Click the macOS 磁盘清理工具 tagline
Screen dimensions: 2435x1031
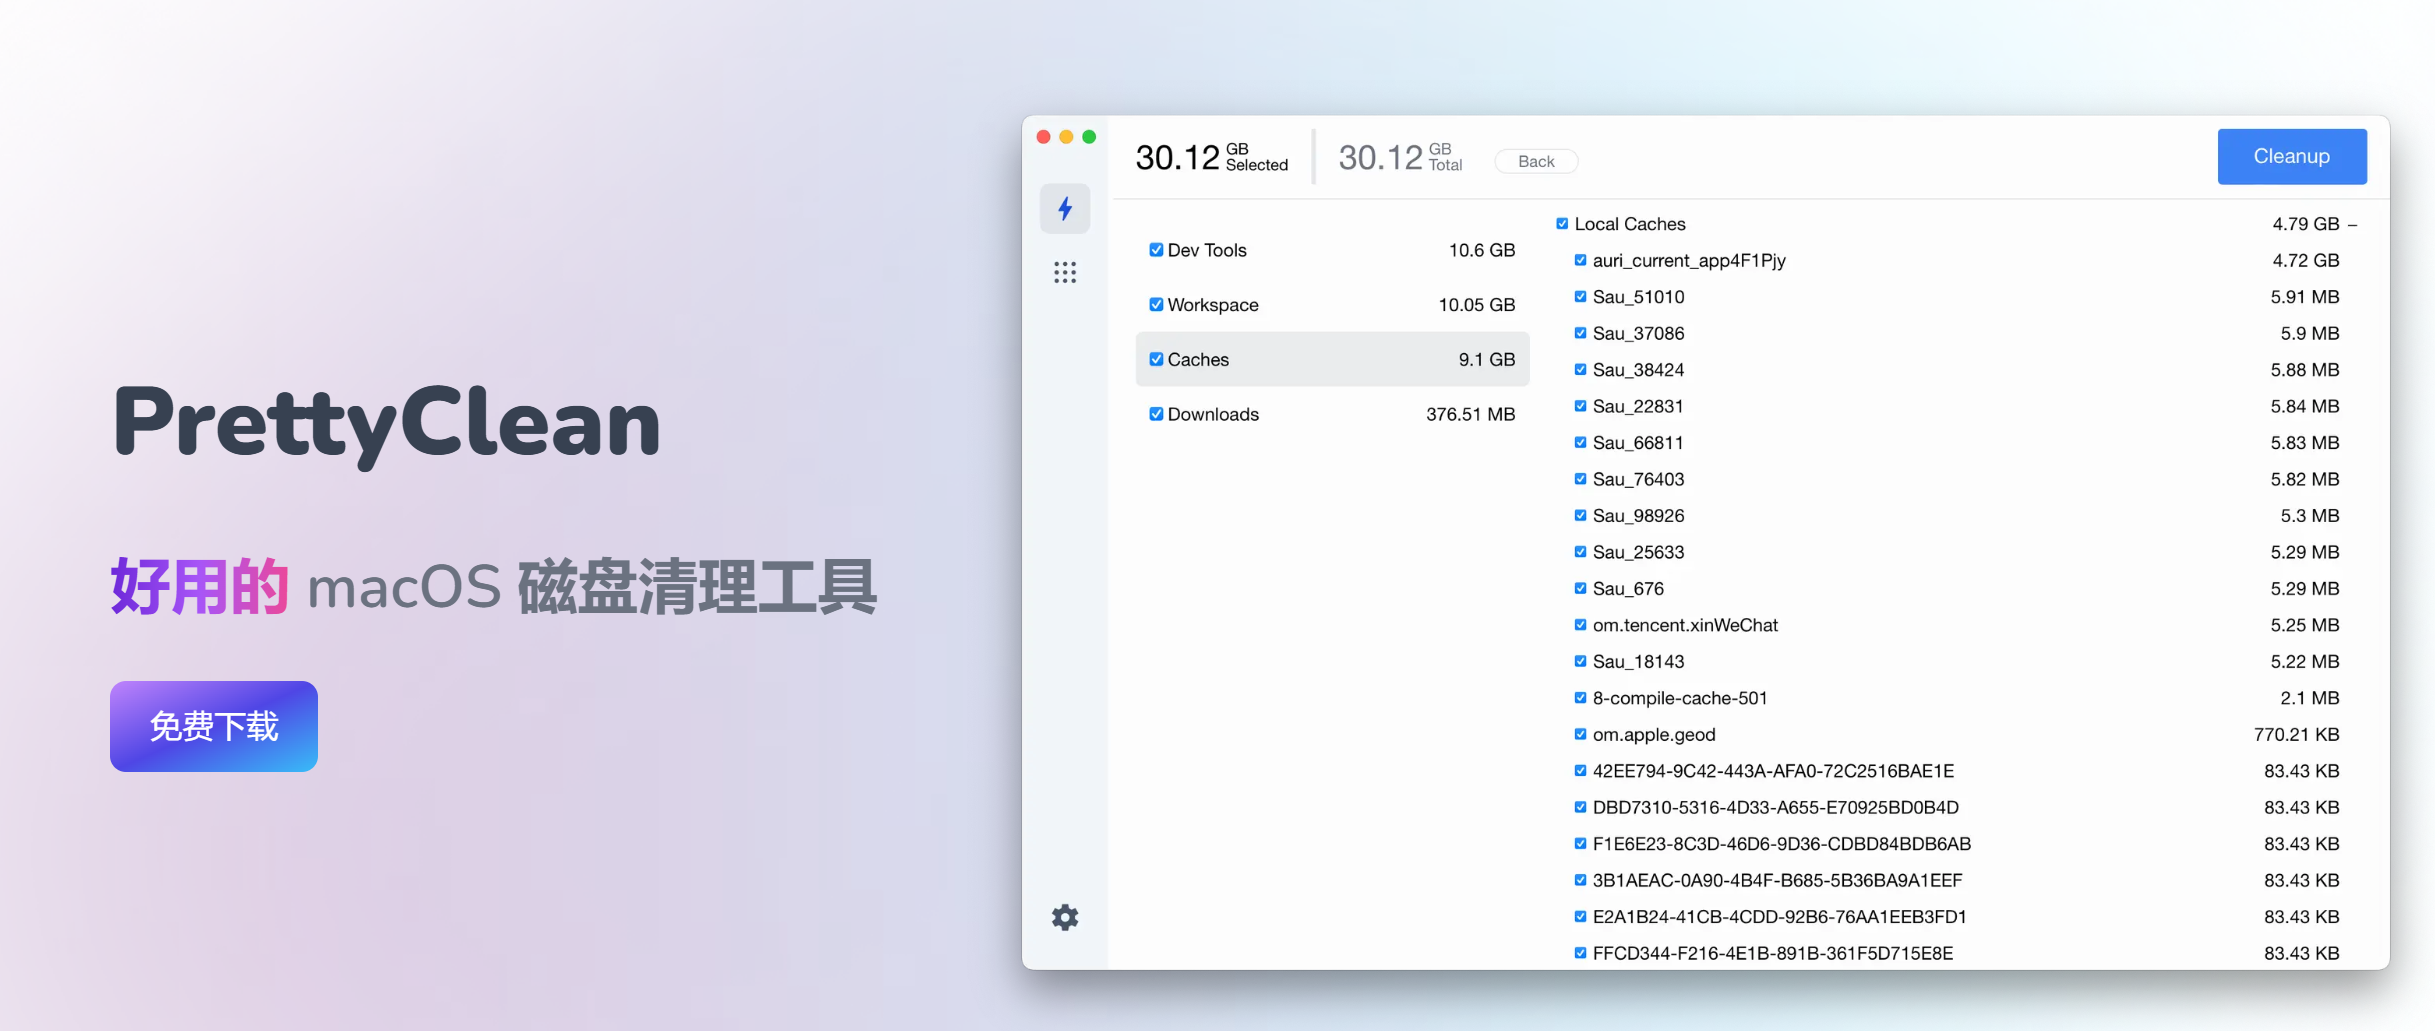(592, 587)
